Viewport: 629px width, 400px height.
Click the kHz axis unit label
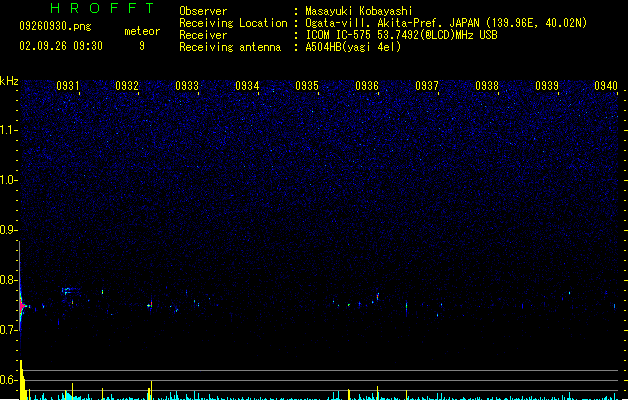(9, 81)
